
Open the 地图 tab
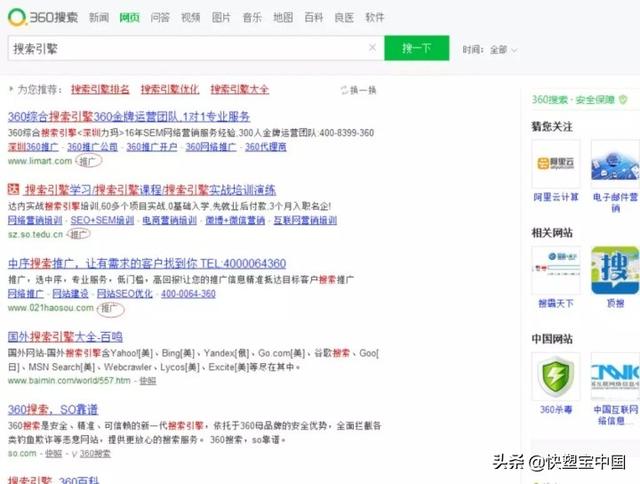283,18
